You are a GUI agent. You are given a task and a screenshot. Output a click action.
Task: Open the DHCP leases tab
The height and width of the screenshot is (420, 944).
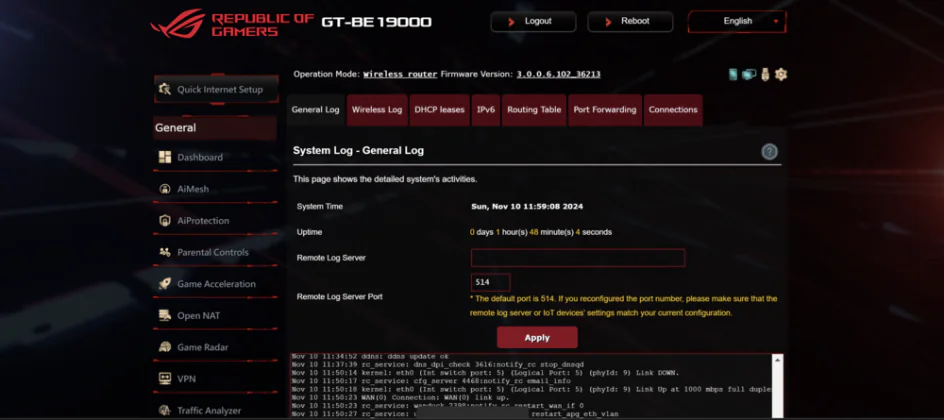coord(439,110)
